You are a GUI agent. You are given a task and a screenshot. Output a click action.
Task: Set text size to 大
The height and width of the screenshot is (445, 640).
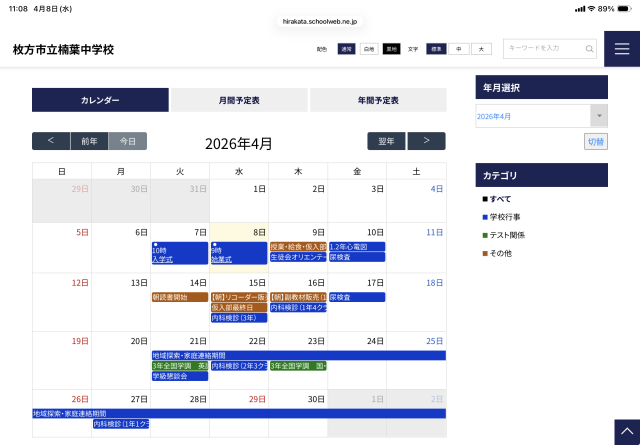point(481,49)
